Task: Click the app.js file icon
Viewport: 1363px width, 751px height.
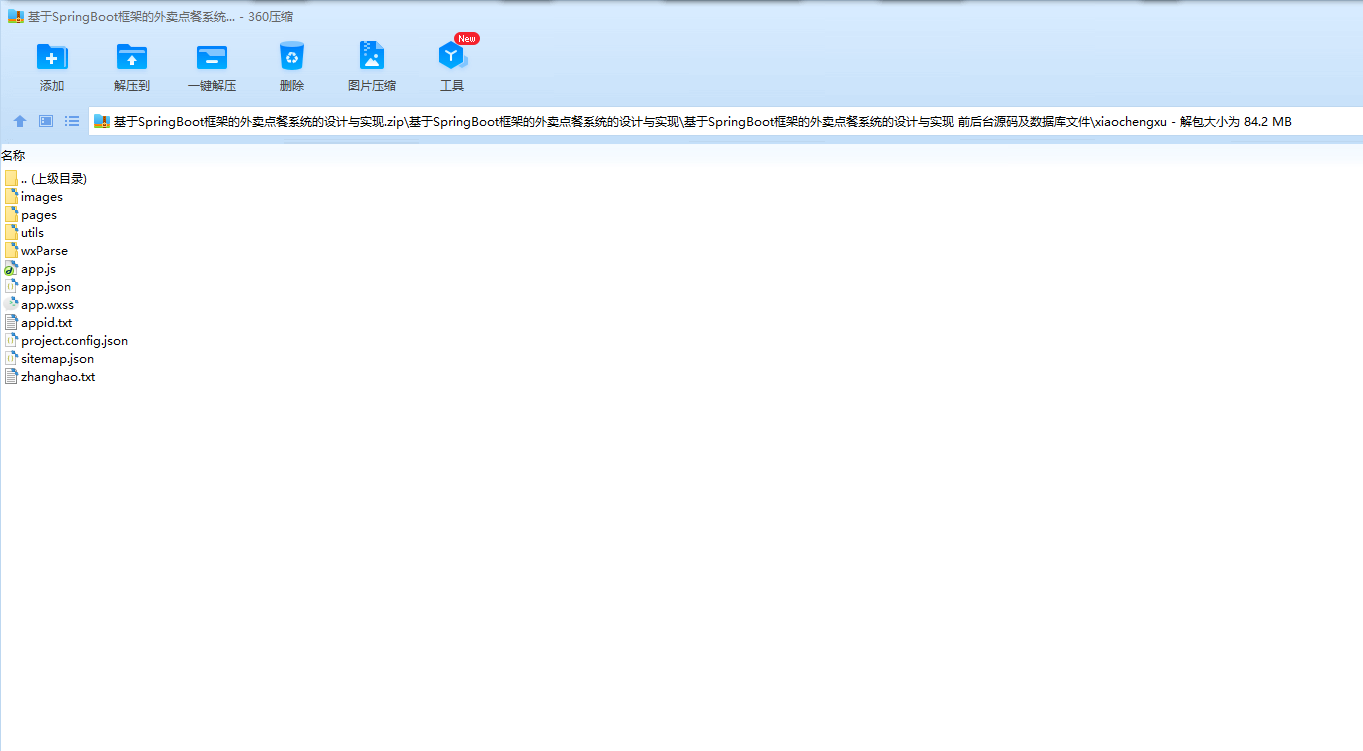Action: tap(11, 268)
